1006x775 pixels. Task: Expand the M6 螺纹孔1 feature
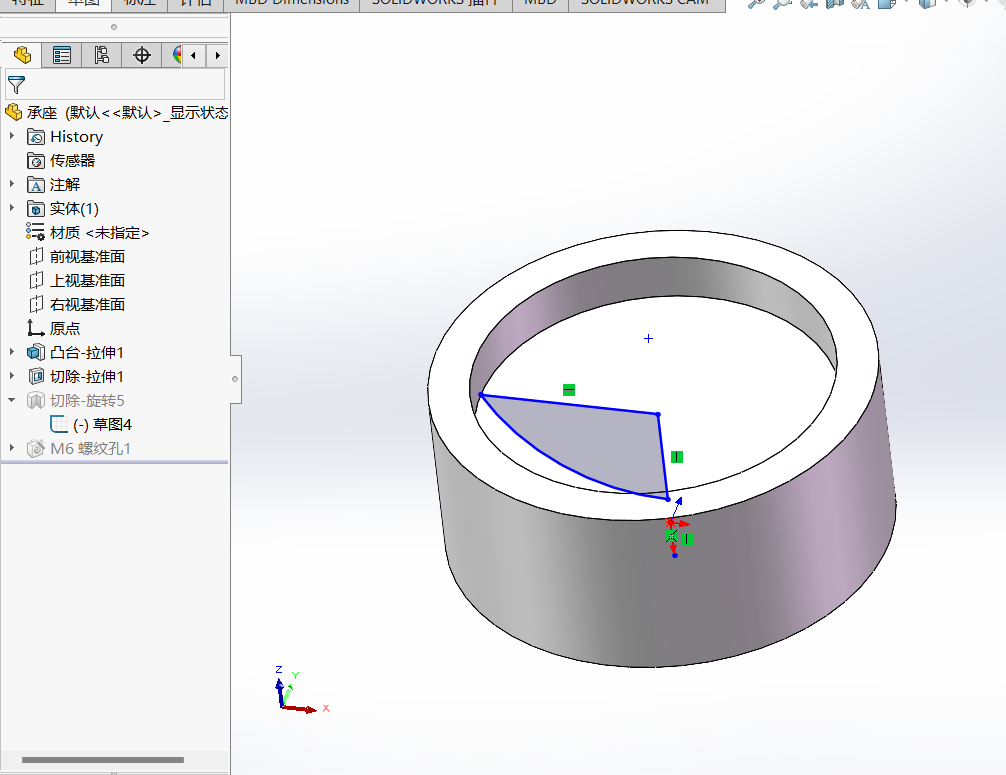pyautogui.click(x=12, y=448)
